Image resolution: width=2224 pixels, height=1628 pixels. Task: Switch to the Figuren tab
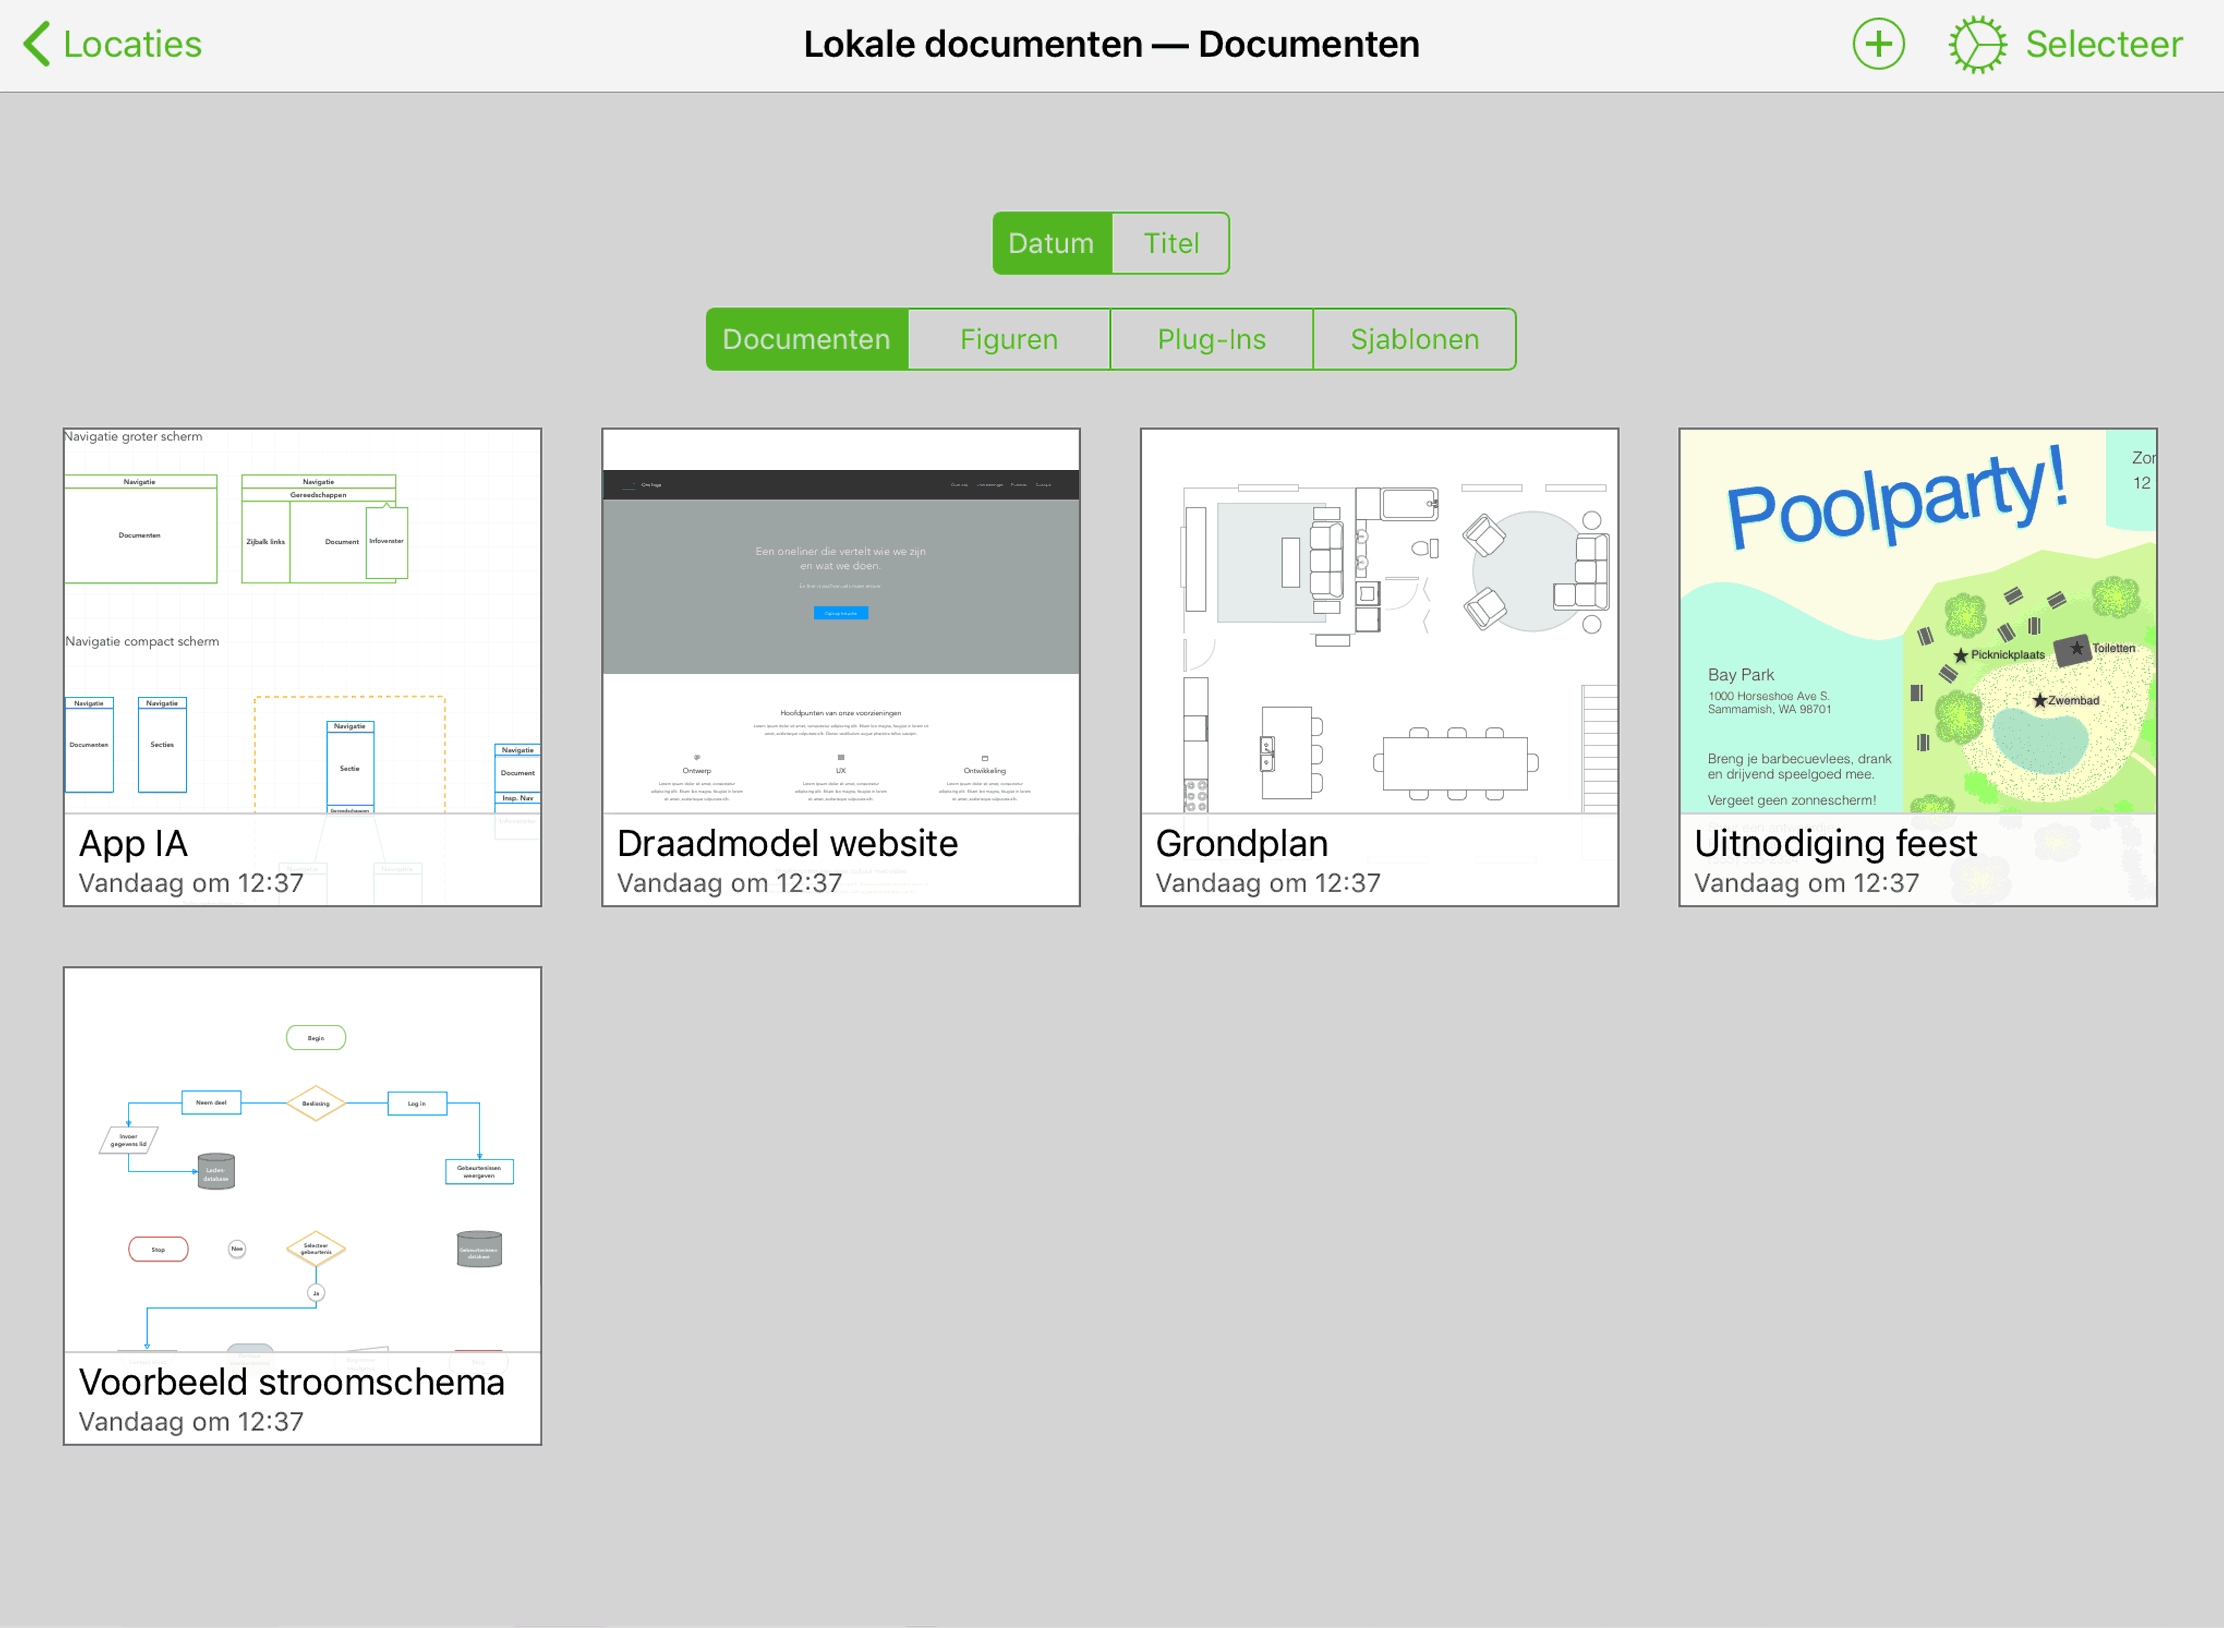(1008, 339)
